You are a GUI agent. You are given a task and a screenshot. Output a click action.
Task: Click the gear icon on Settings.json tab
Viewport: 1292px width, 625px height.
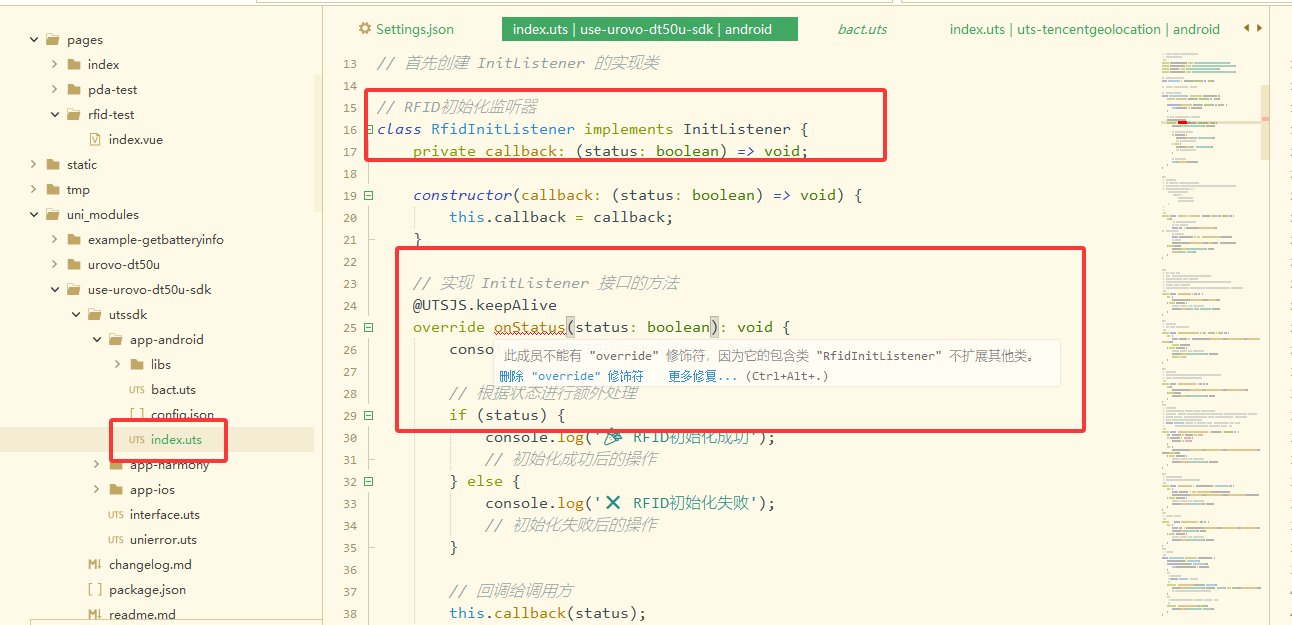365,29
